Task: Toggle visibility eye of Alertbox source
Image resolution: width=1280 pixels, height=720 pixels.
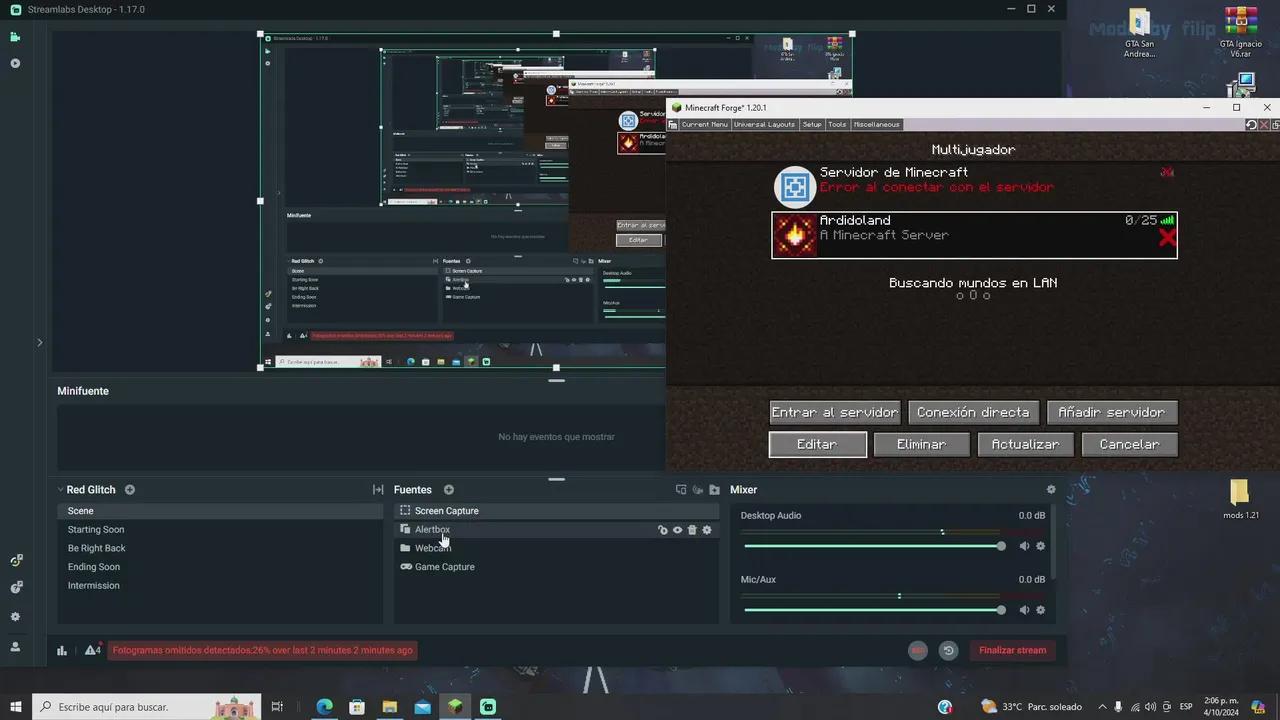Action: click(677, 530)
